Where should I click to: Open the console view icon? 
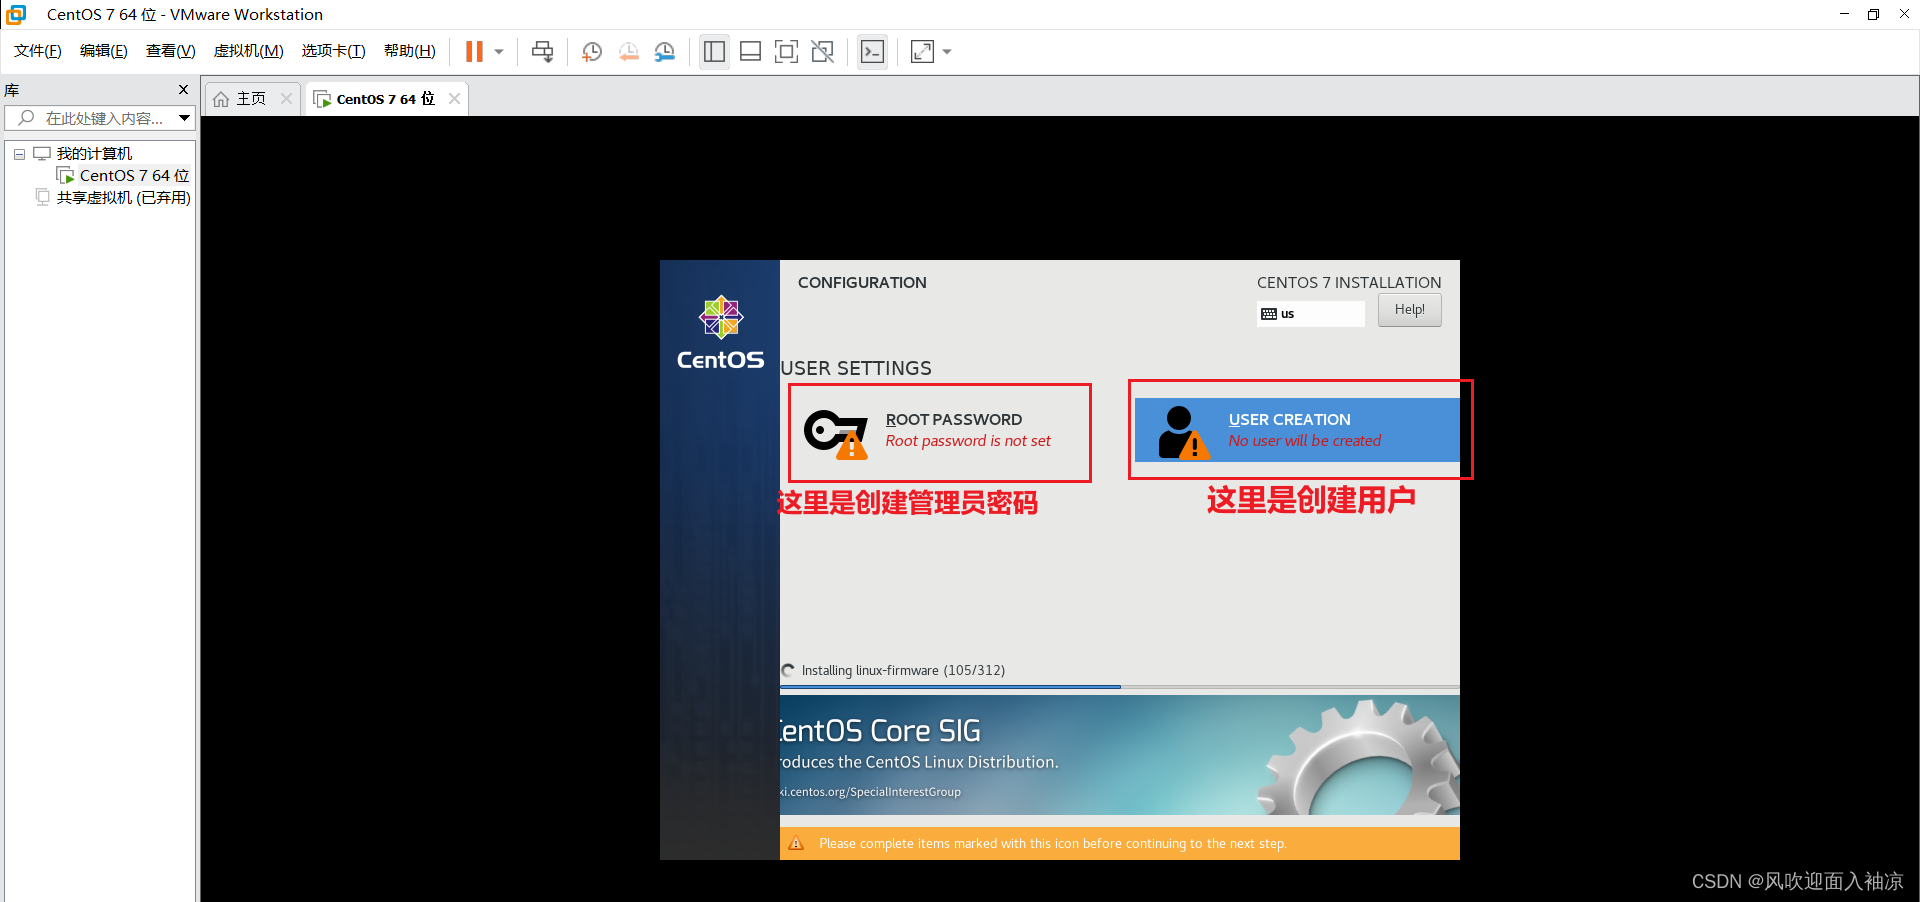pos(872,52)
